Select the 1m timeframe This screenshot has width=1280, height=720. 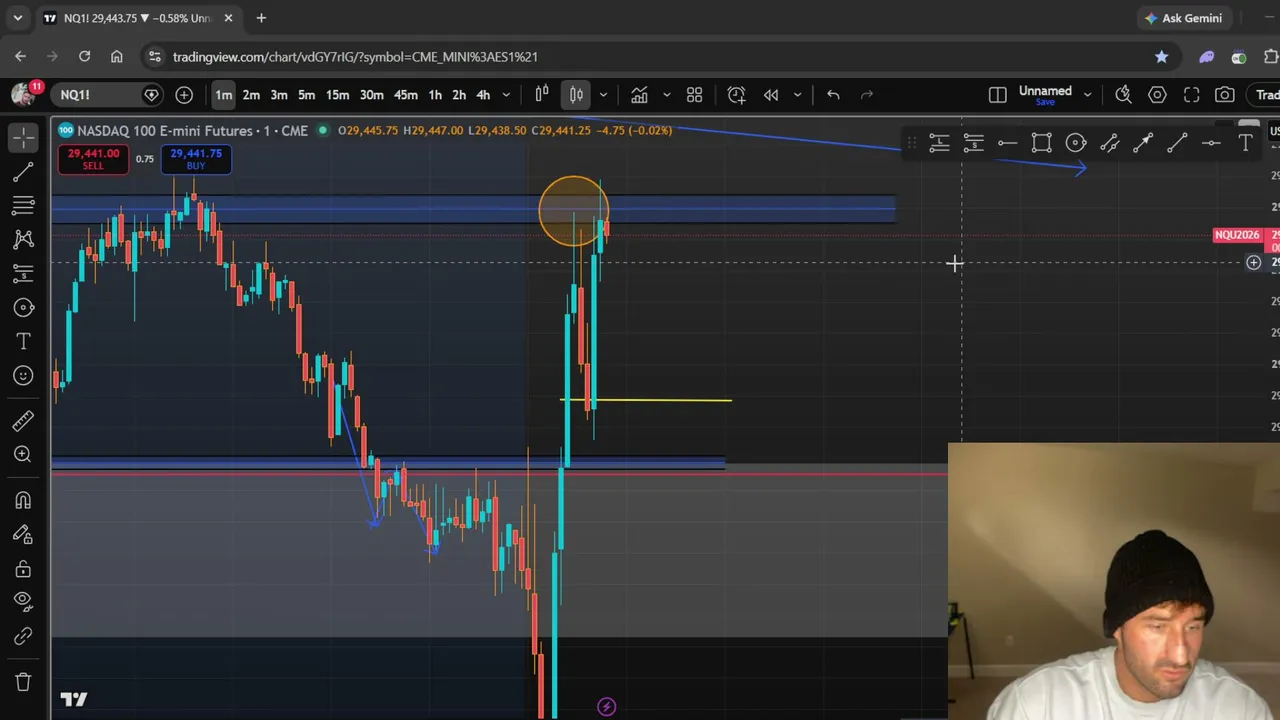point(223,95)
